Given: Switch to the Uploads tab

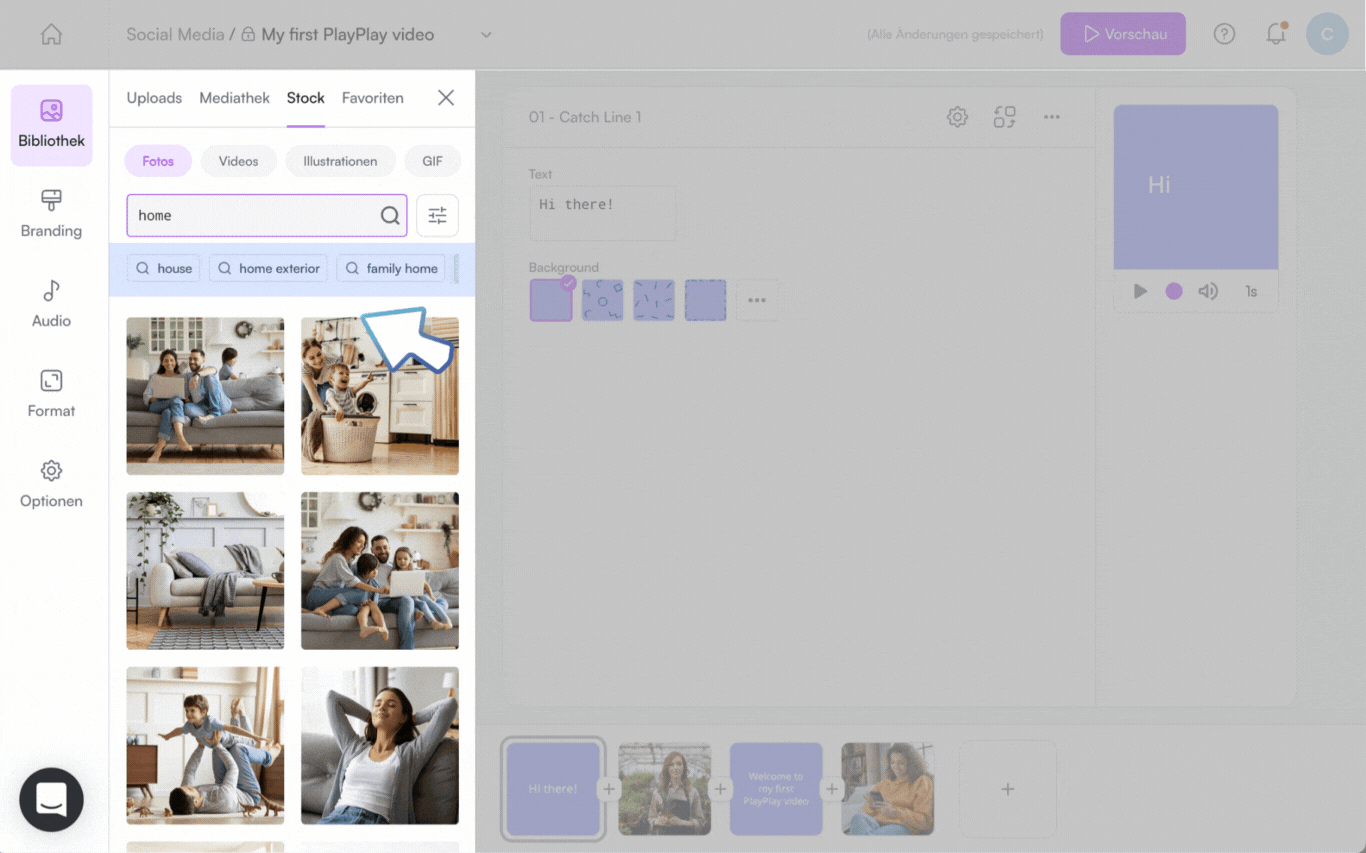Looking at the screenshot, I should (x=154, y=98).
